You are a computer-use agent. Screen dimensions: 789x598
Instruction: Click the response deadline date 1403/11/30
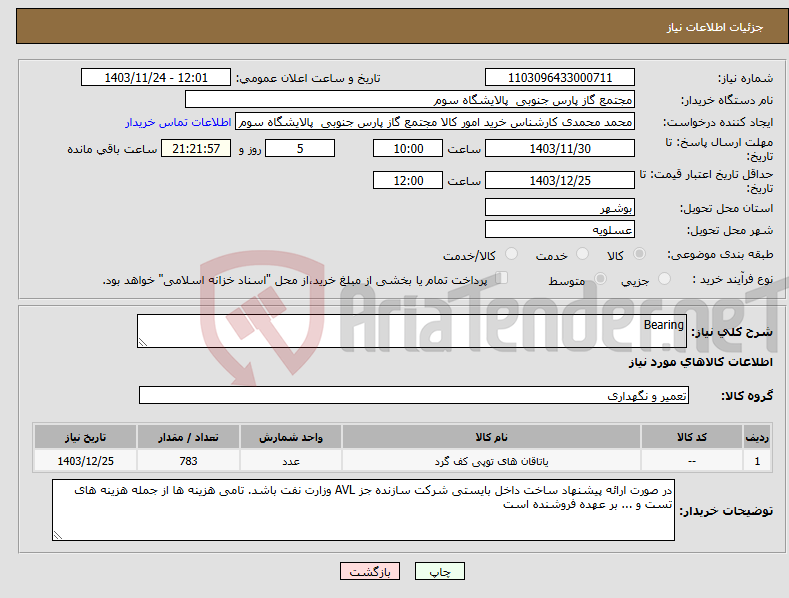(560, 148)
